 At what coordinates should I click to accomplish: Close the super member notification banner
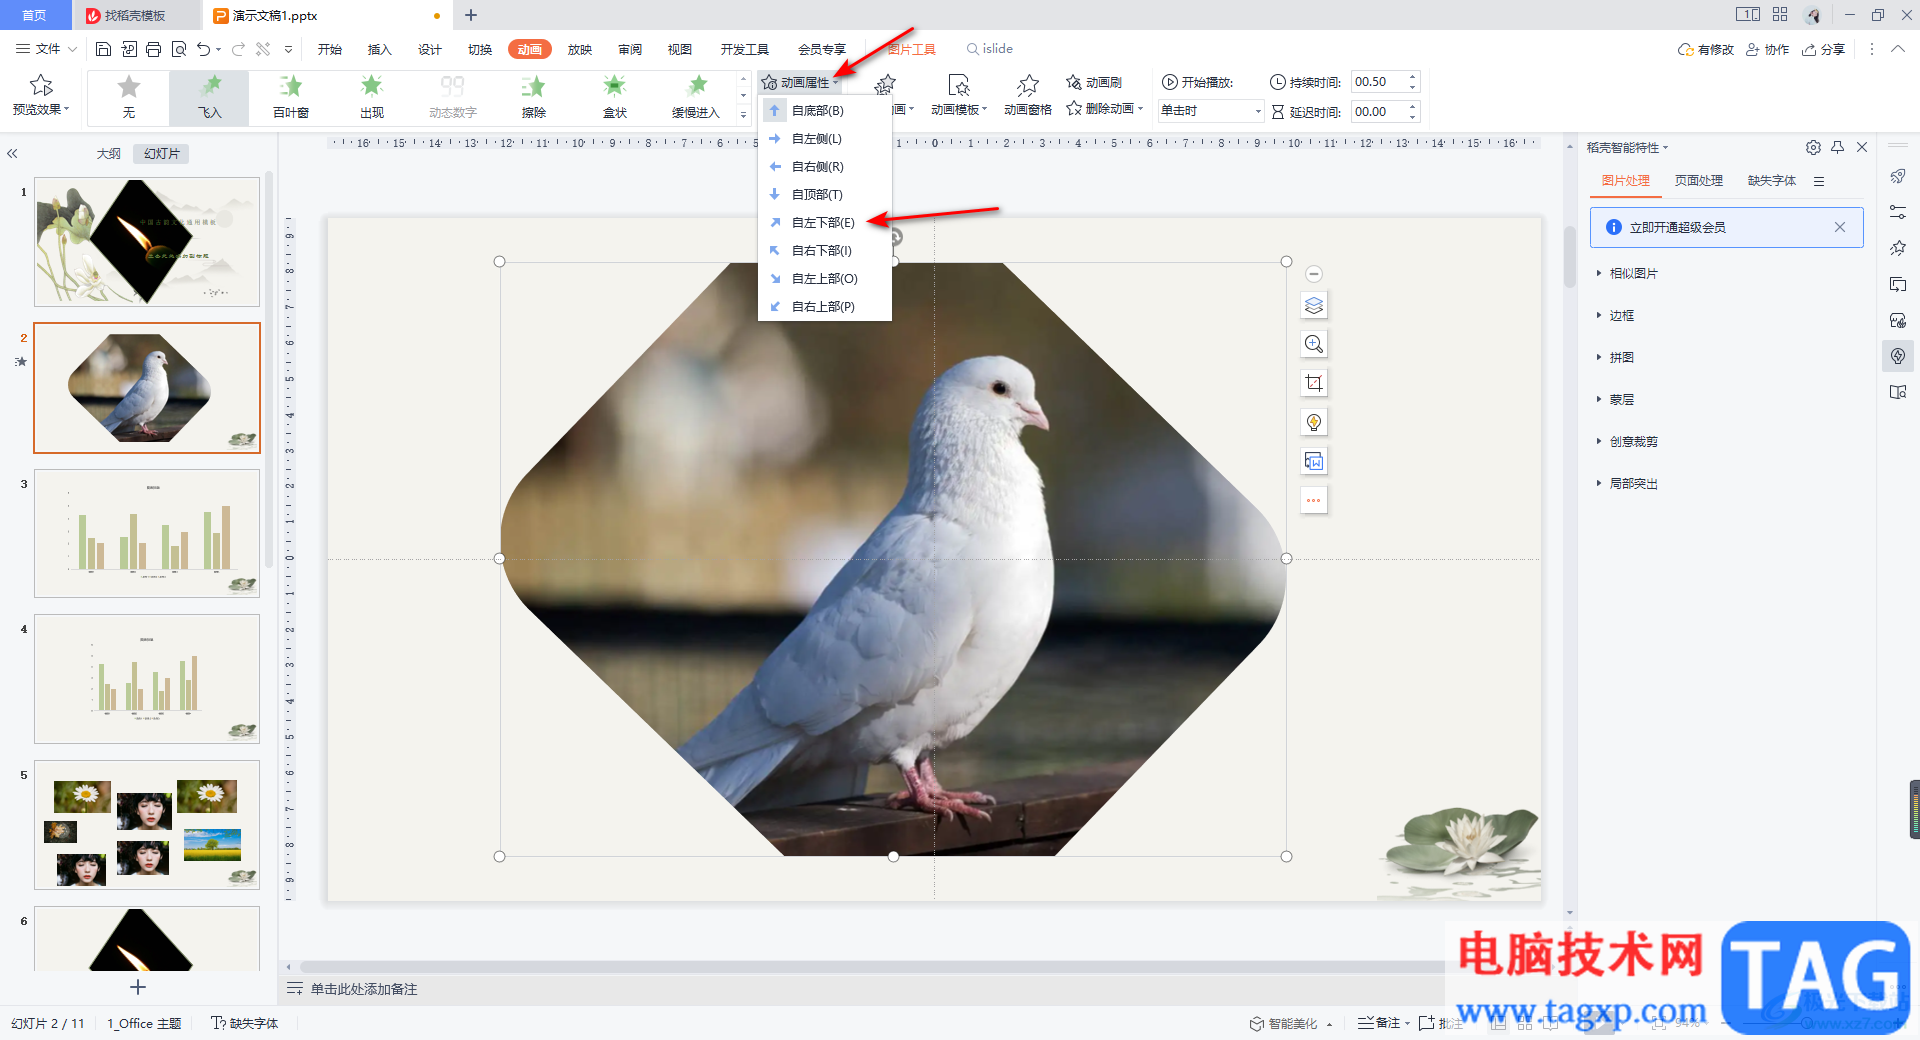point(1839,227)
